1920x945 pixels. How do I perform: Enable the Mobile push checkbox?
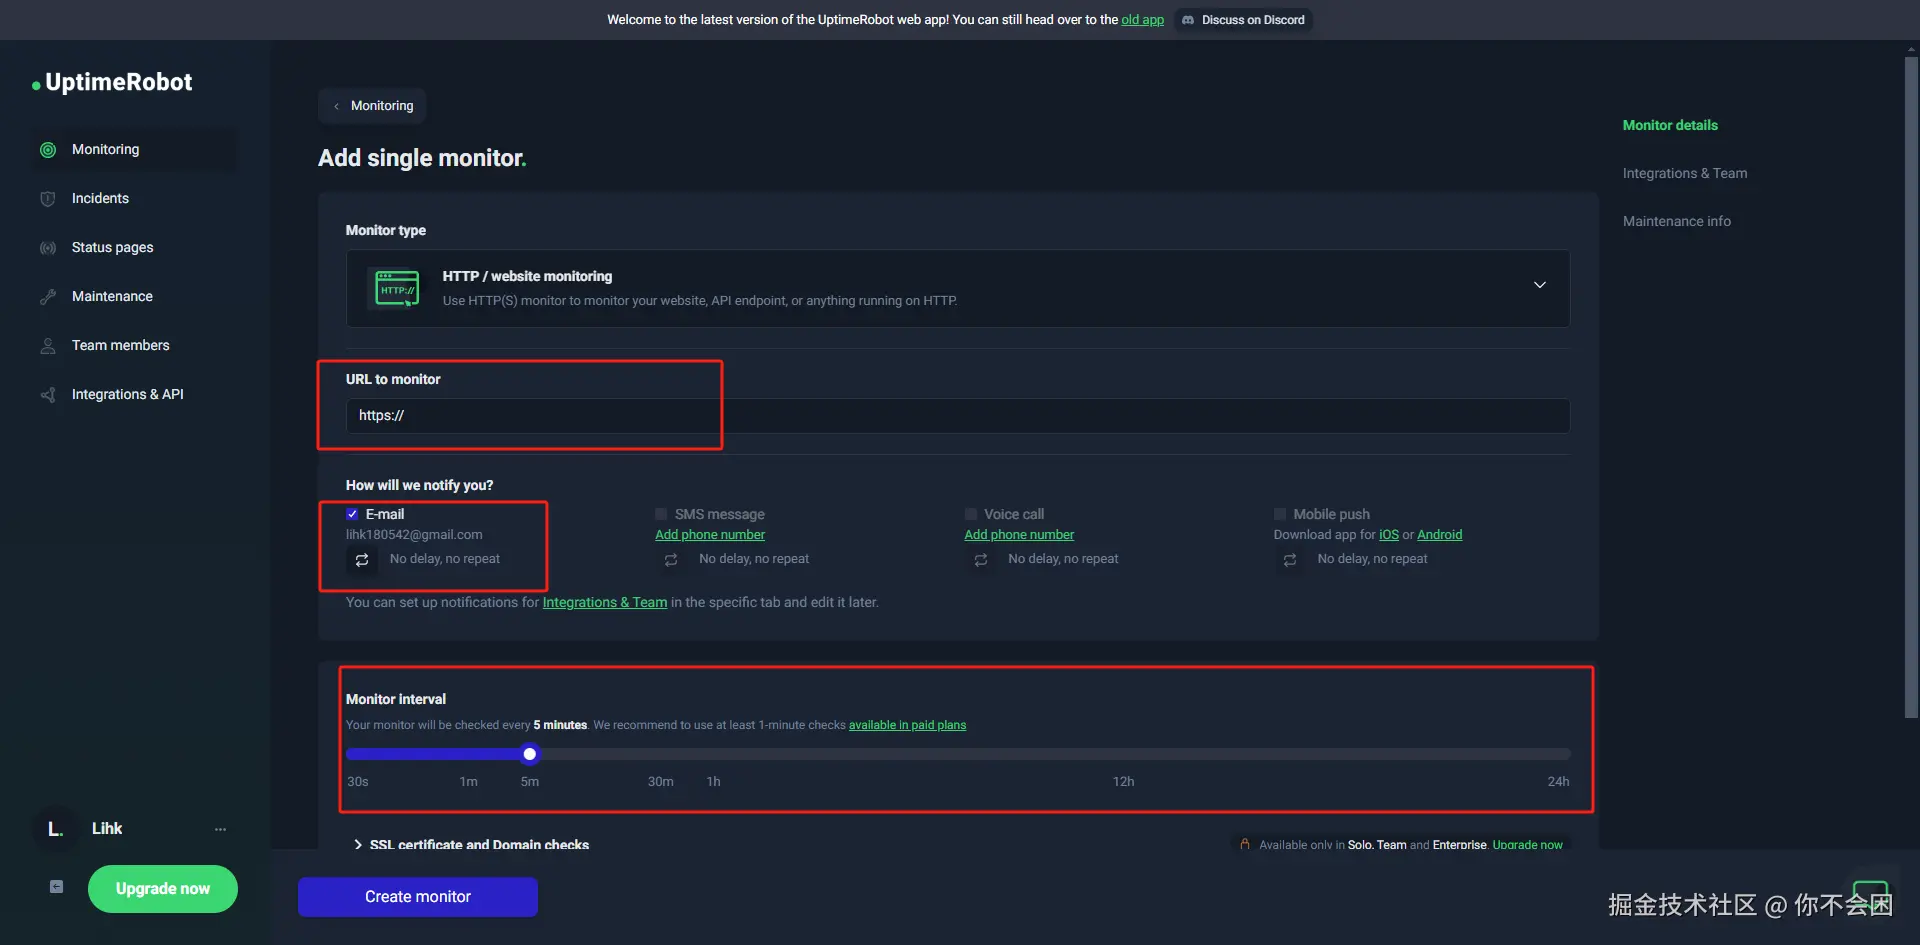pyautogui.click(x=1280, y=514)
